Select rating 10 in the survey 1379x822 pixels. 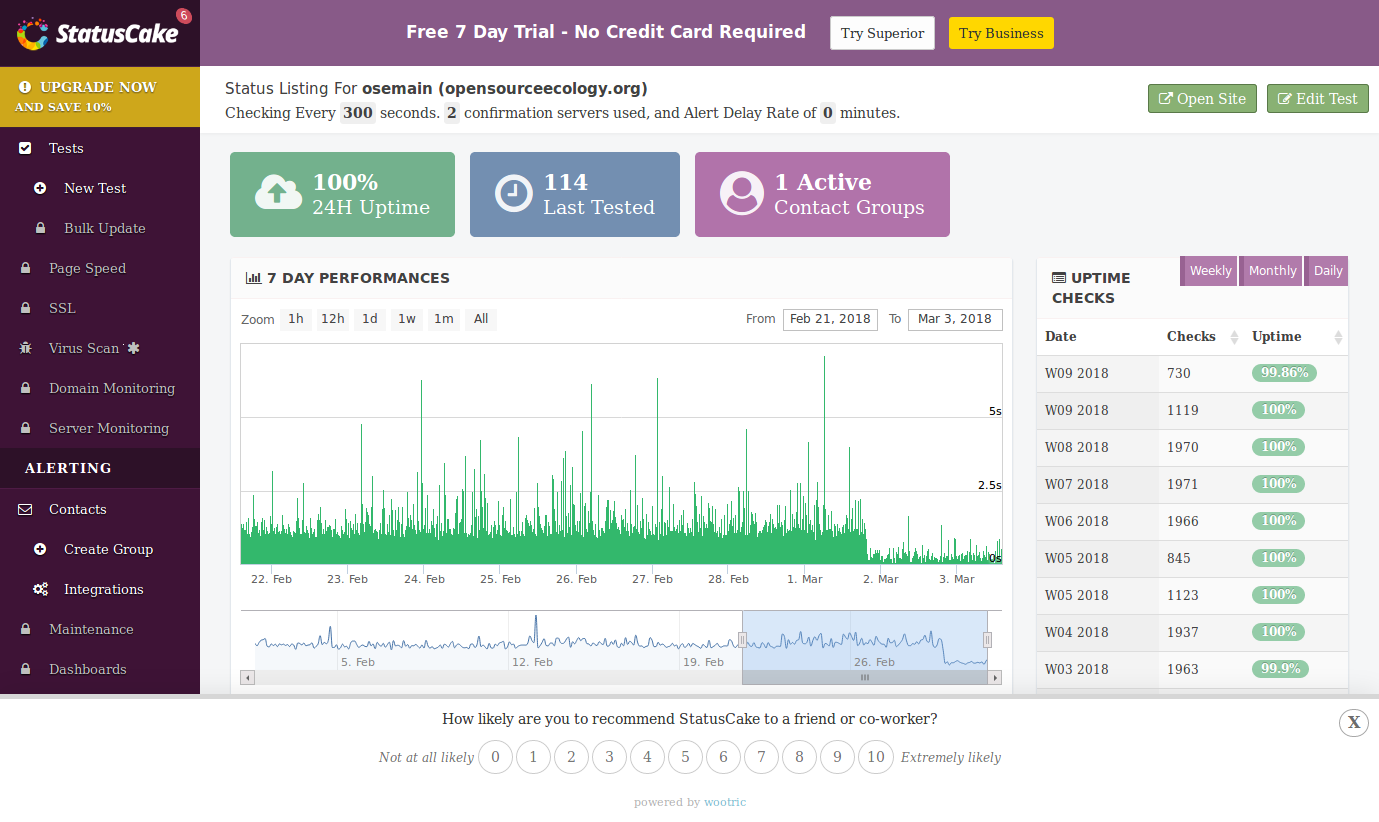click(x=876, y=757)
